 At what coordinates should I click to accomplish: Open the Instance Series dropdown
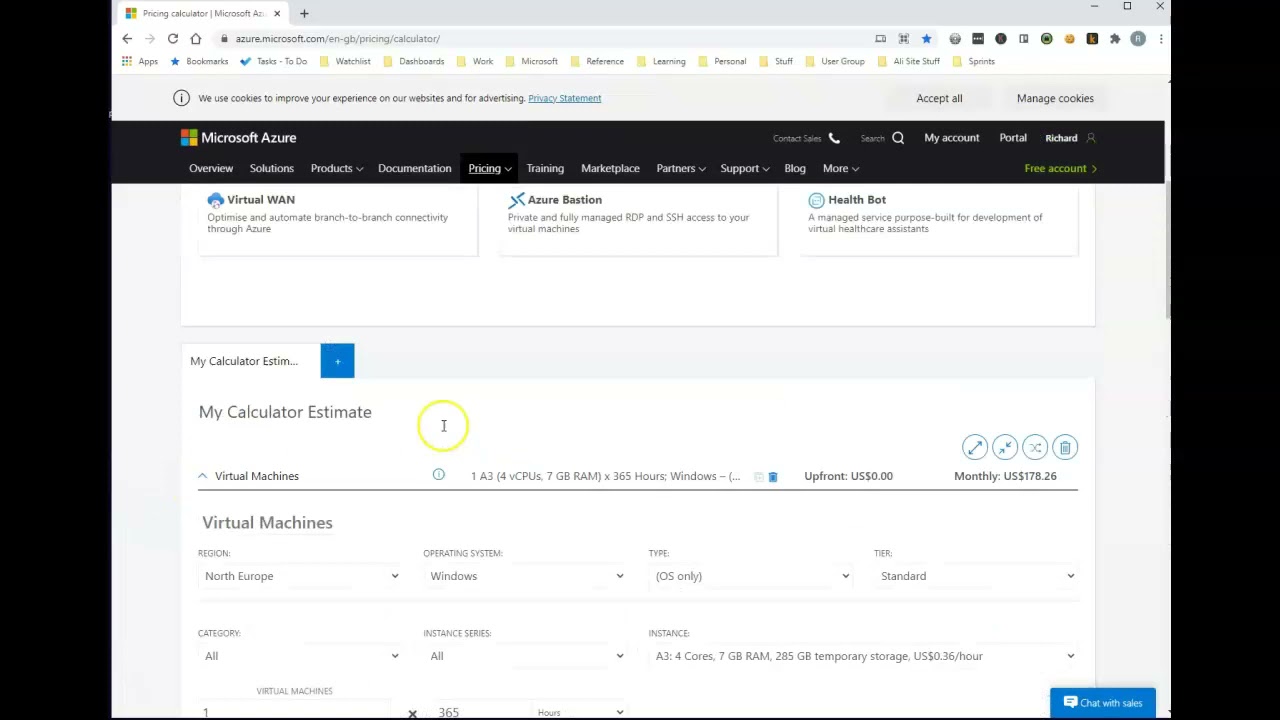(x=526, y=656)
